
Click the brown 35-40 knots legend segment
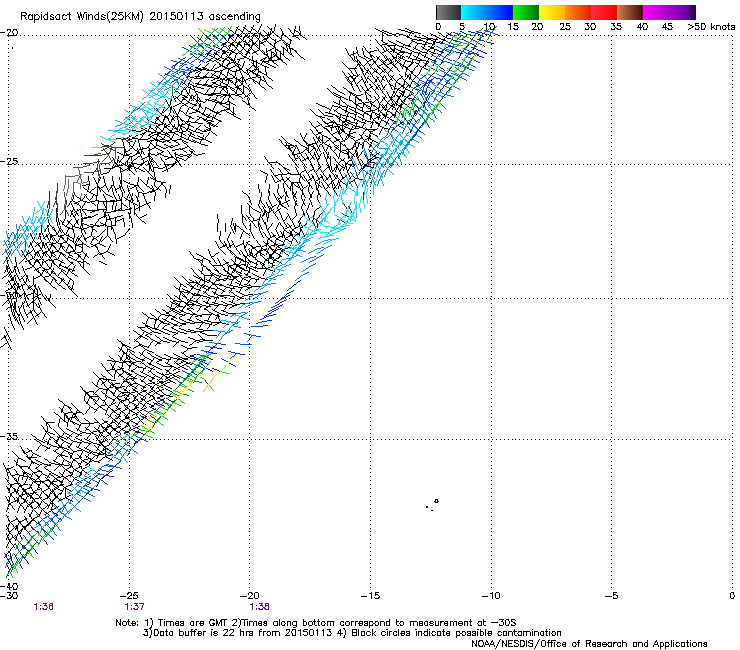[630, 12]
